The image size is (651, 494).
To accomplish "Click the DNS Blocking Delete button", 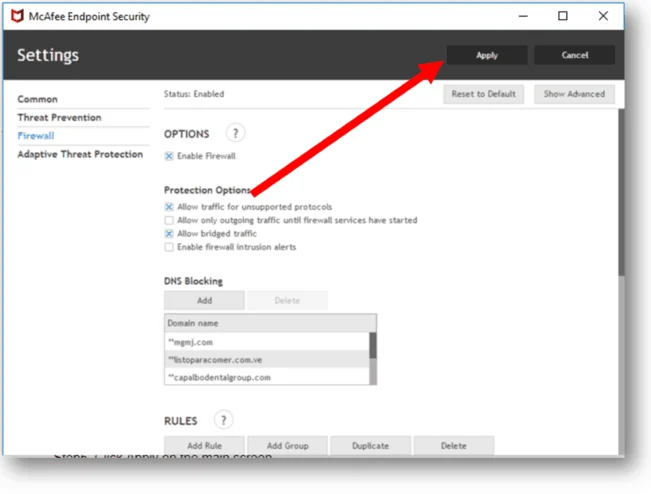I will click(x=287, y=300).
